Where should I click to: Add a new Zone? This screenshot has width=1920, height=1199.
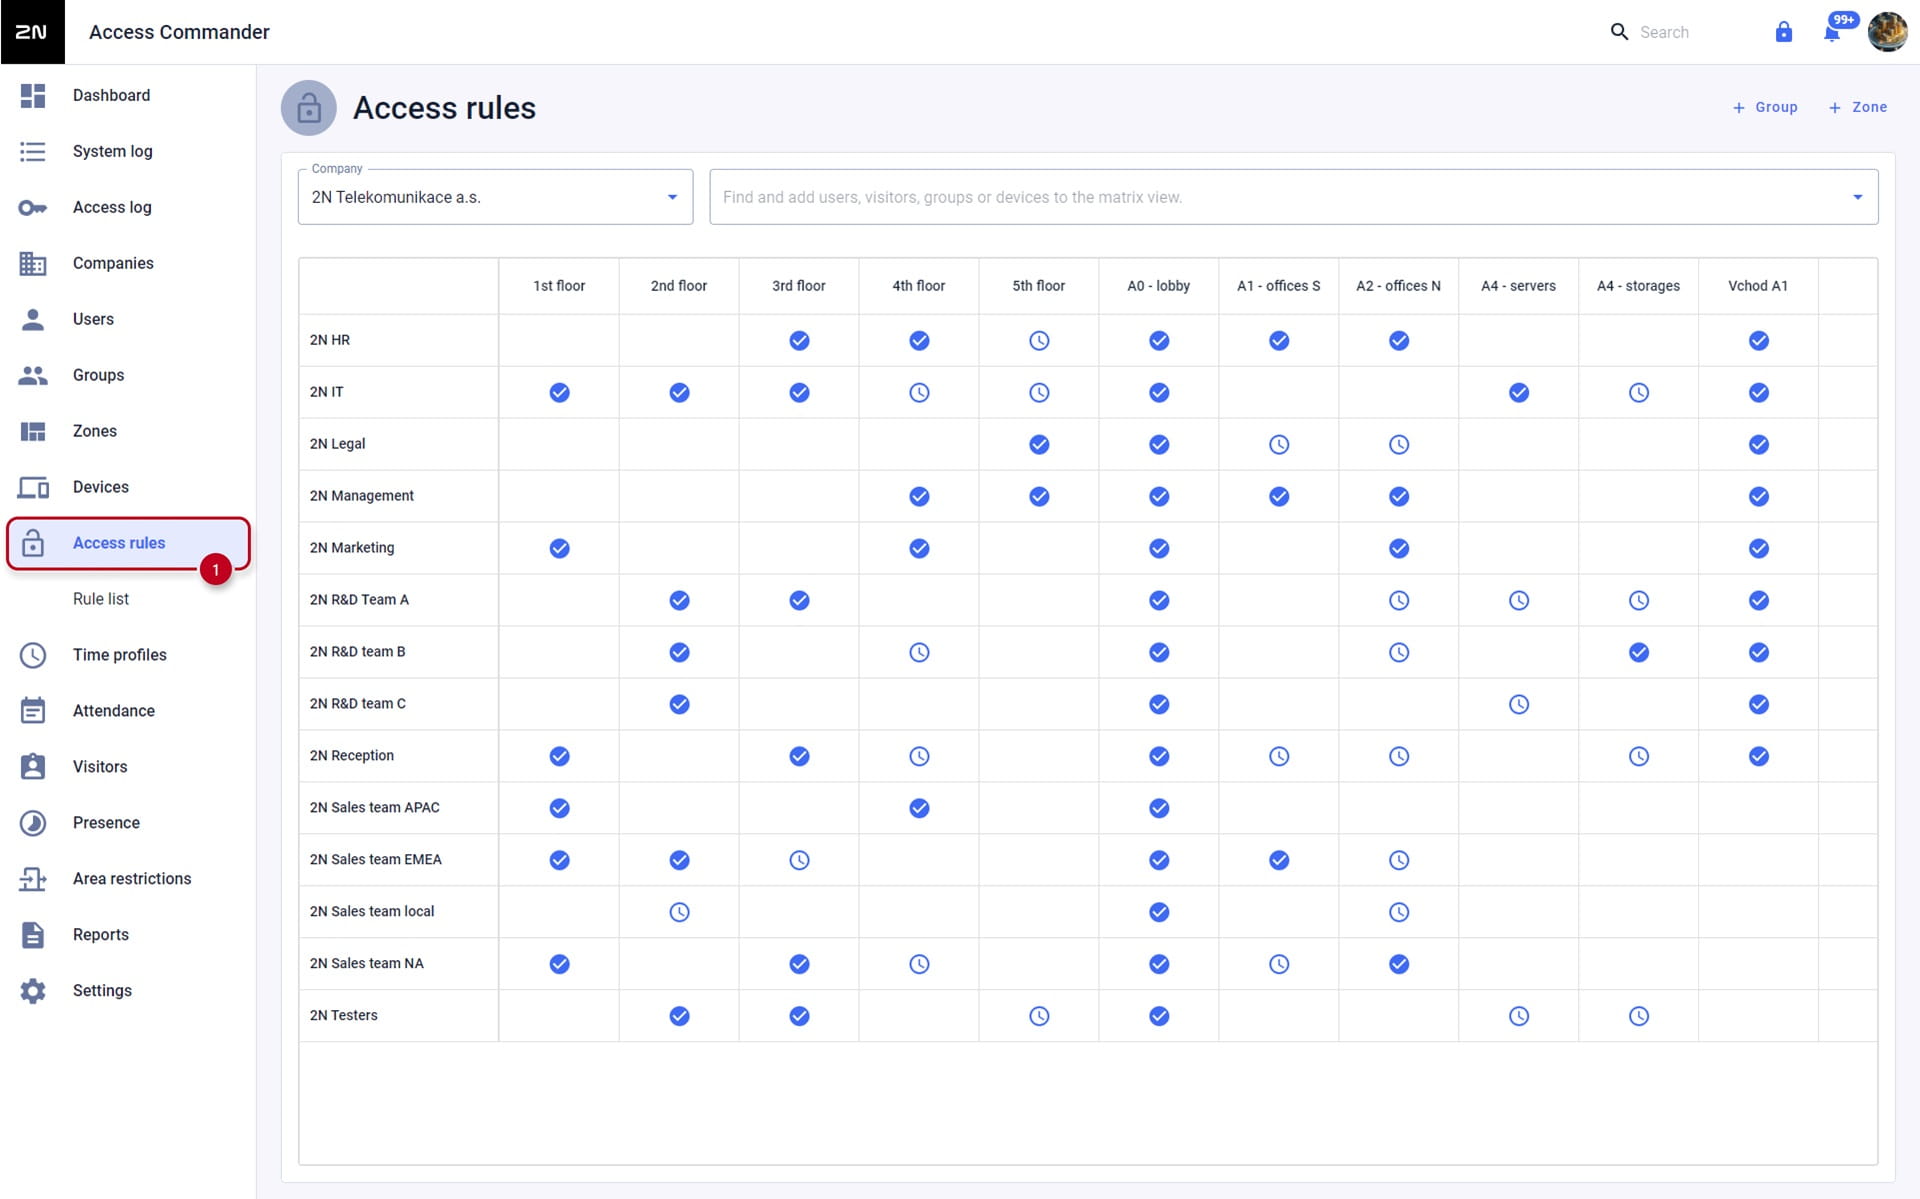click(1858, 107)
